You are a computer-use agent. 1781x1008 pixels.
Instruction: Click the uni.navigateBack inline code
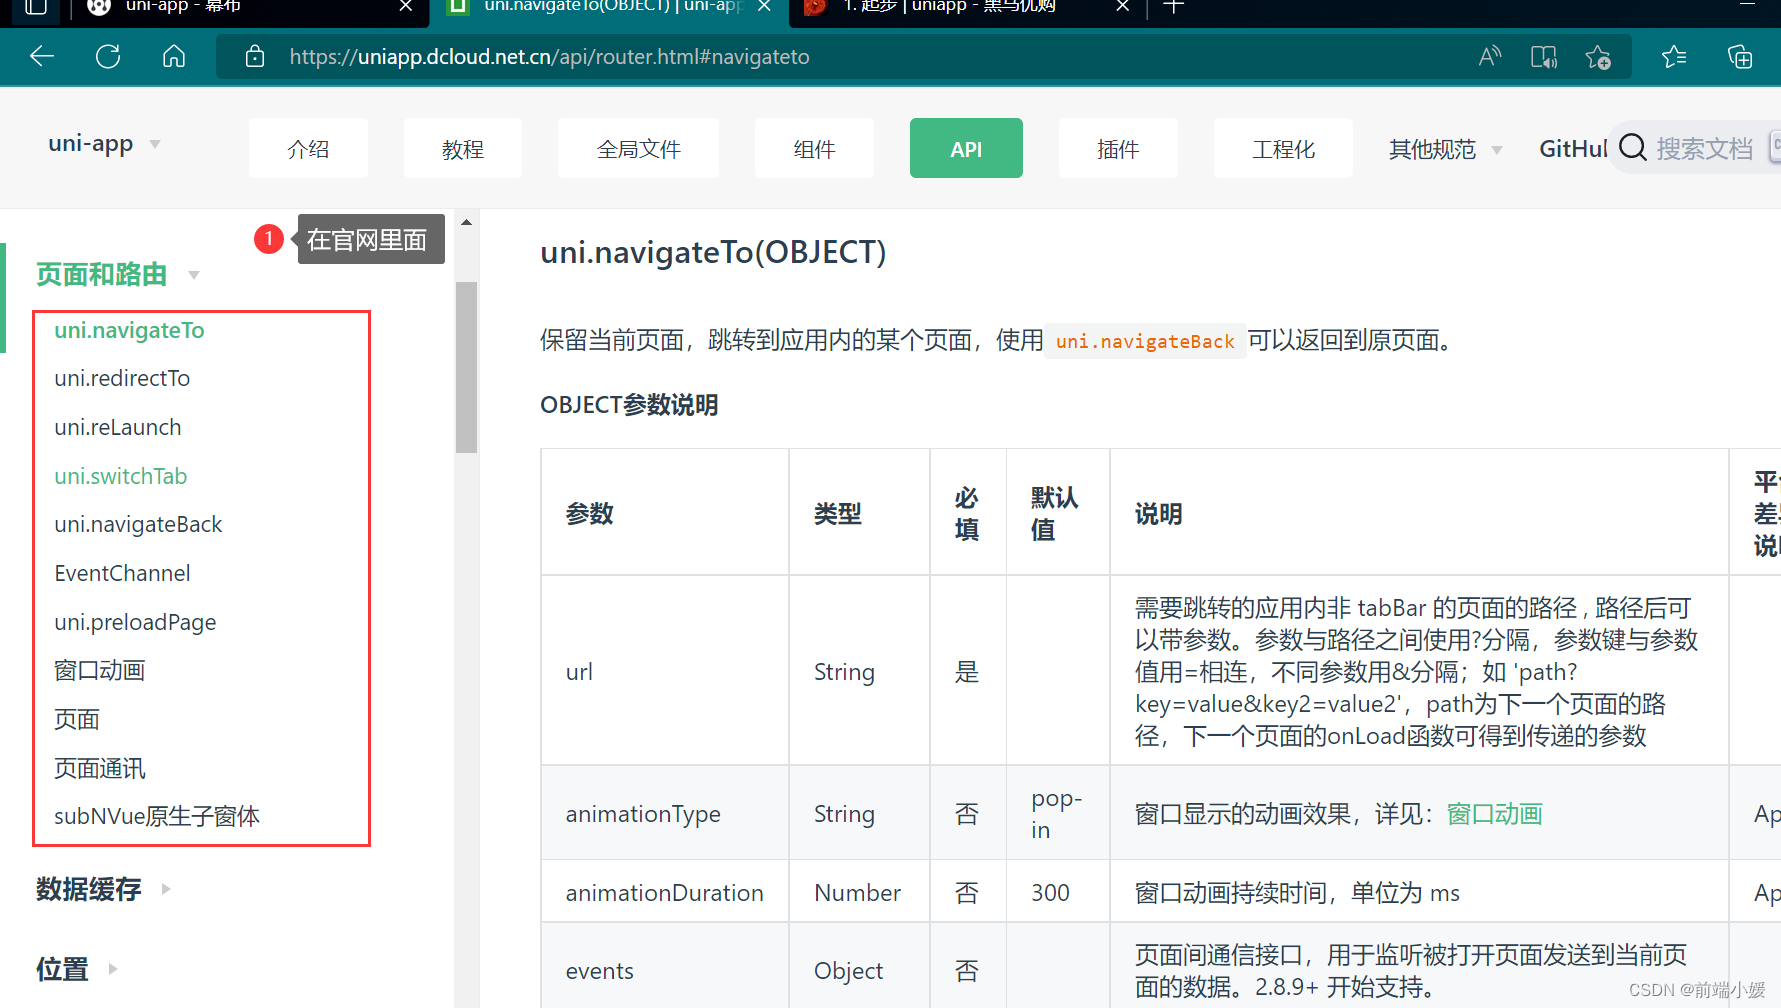tap(1145, 341)
